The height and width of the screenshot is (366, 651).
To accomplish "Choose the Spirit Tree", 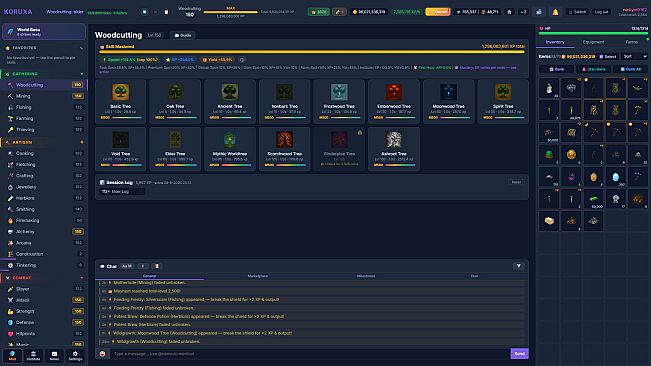I will point(503,102).
